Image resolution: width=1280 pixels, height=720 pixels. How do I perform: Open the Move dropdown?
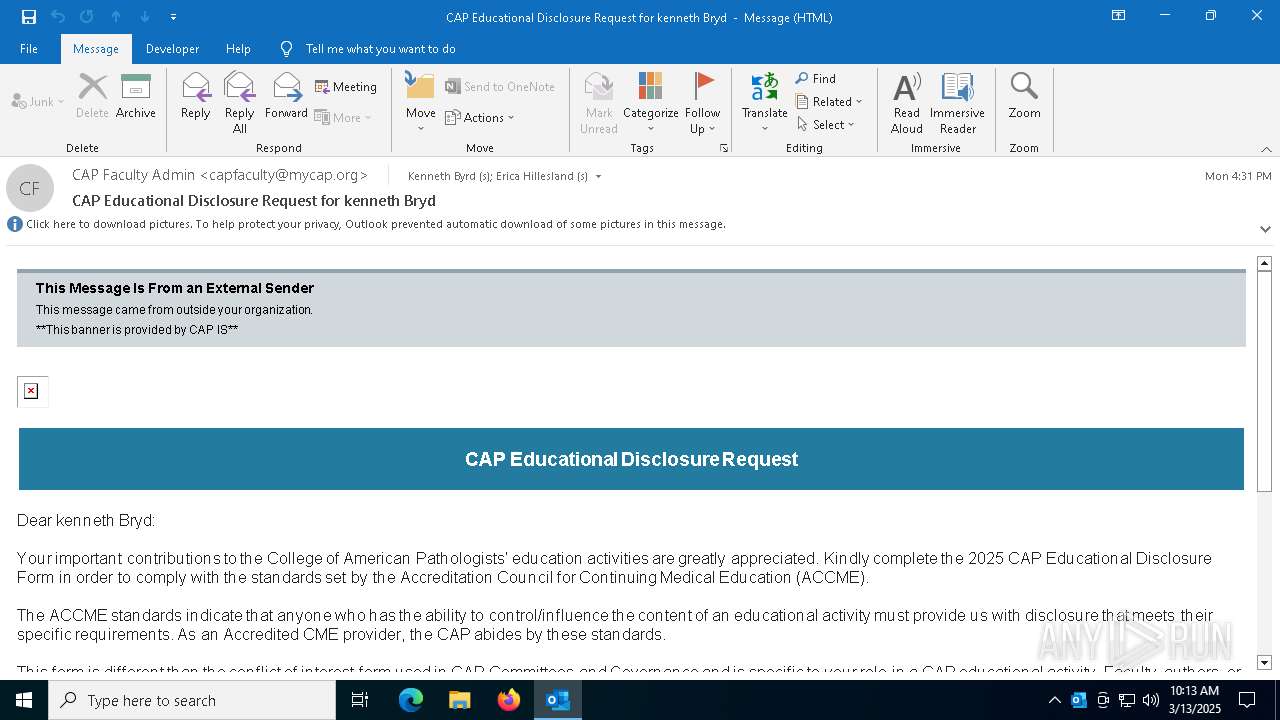[x=420, y=103]
